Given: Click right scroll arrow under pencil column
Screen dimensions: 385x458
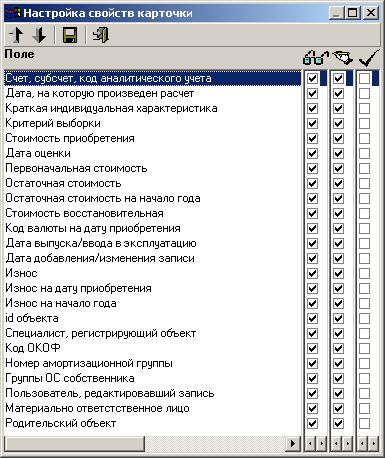Looking at the screenshot, I should tap(348, 444).
